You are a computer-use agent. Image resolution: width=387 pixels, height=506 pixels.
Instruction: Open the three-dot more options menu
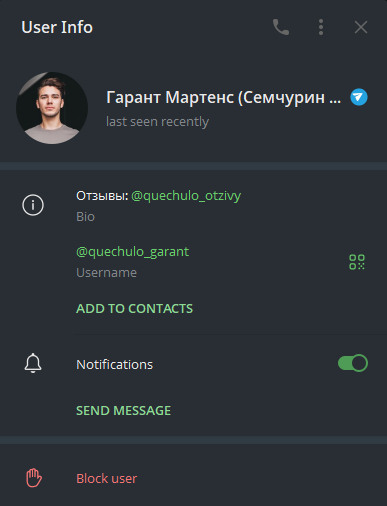321,27
